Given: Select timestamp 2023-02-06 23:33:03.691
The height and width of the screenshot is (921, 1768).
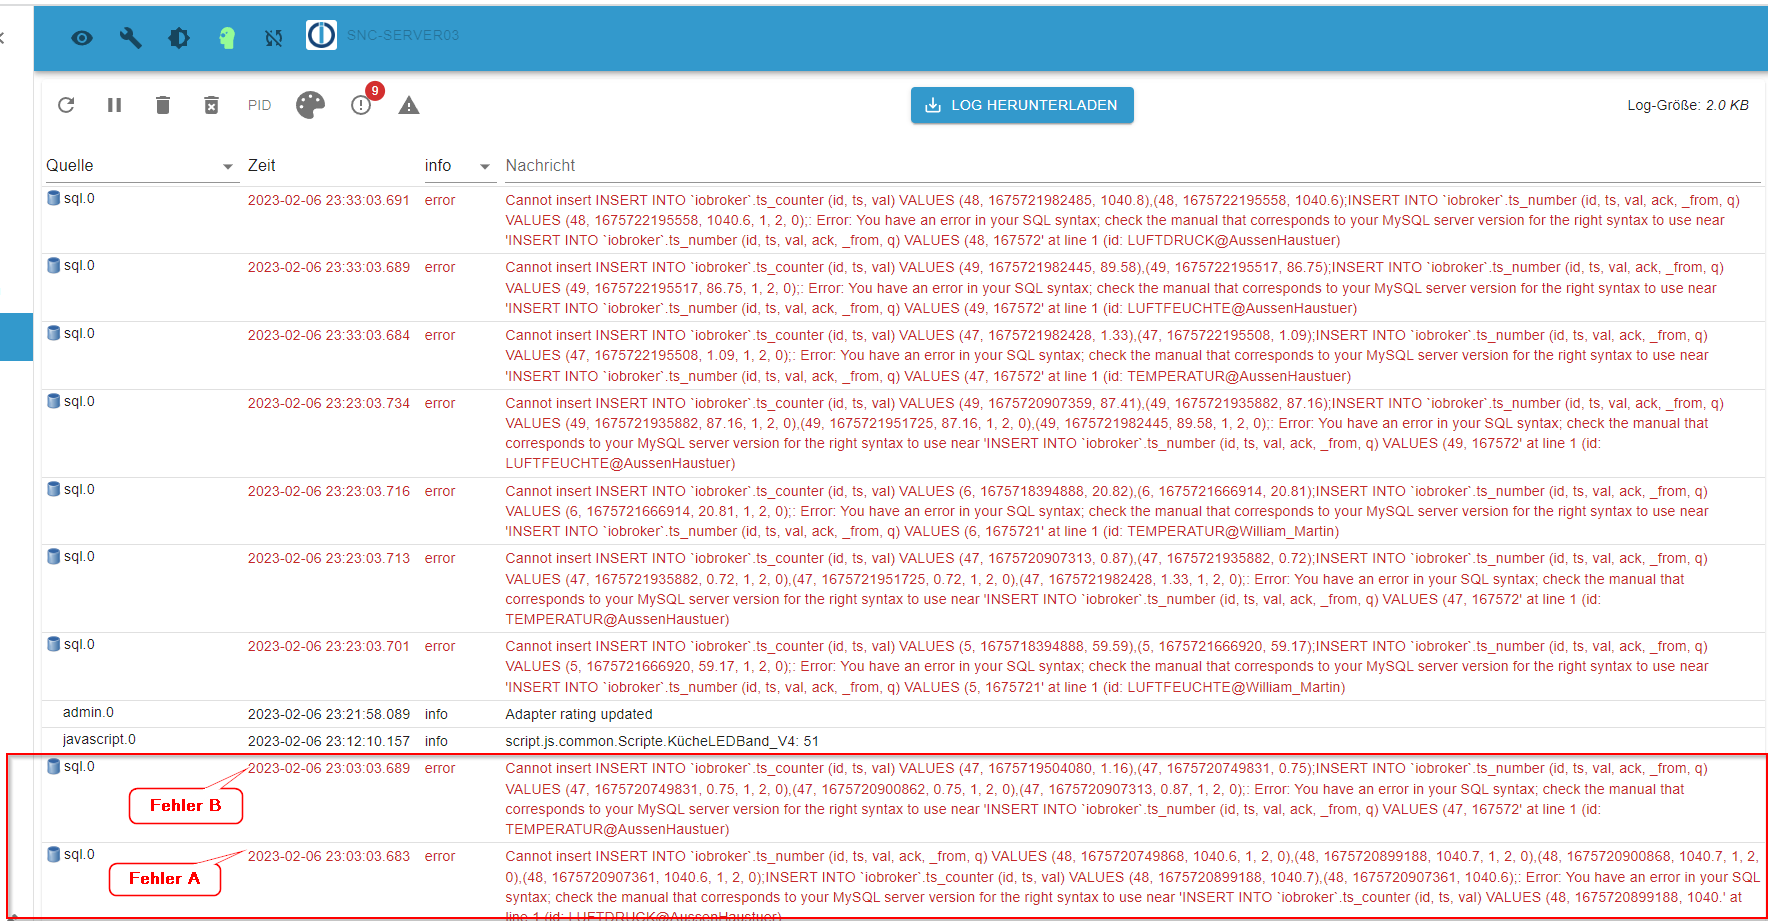Looking at the screenshot, I should pyautogui.click(x=329, y=200).
